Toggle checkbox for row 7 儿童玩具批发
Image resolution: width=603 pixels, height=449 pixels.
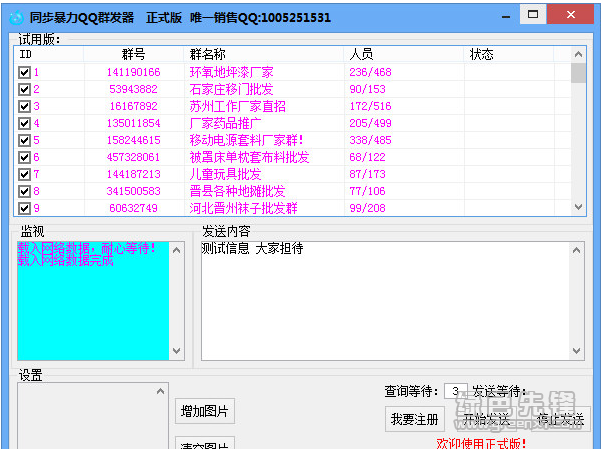point(24,174)
